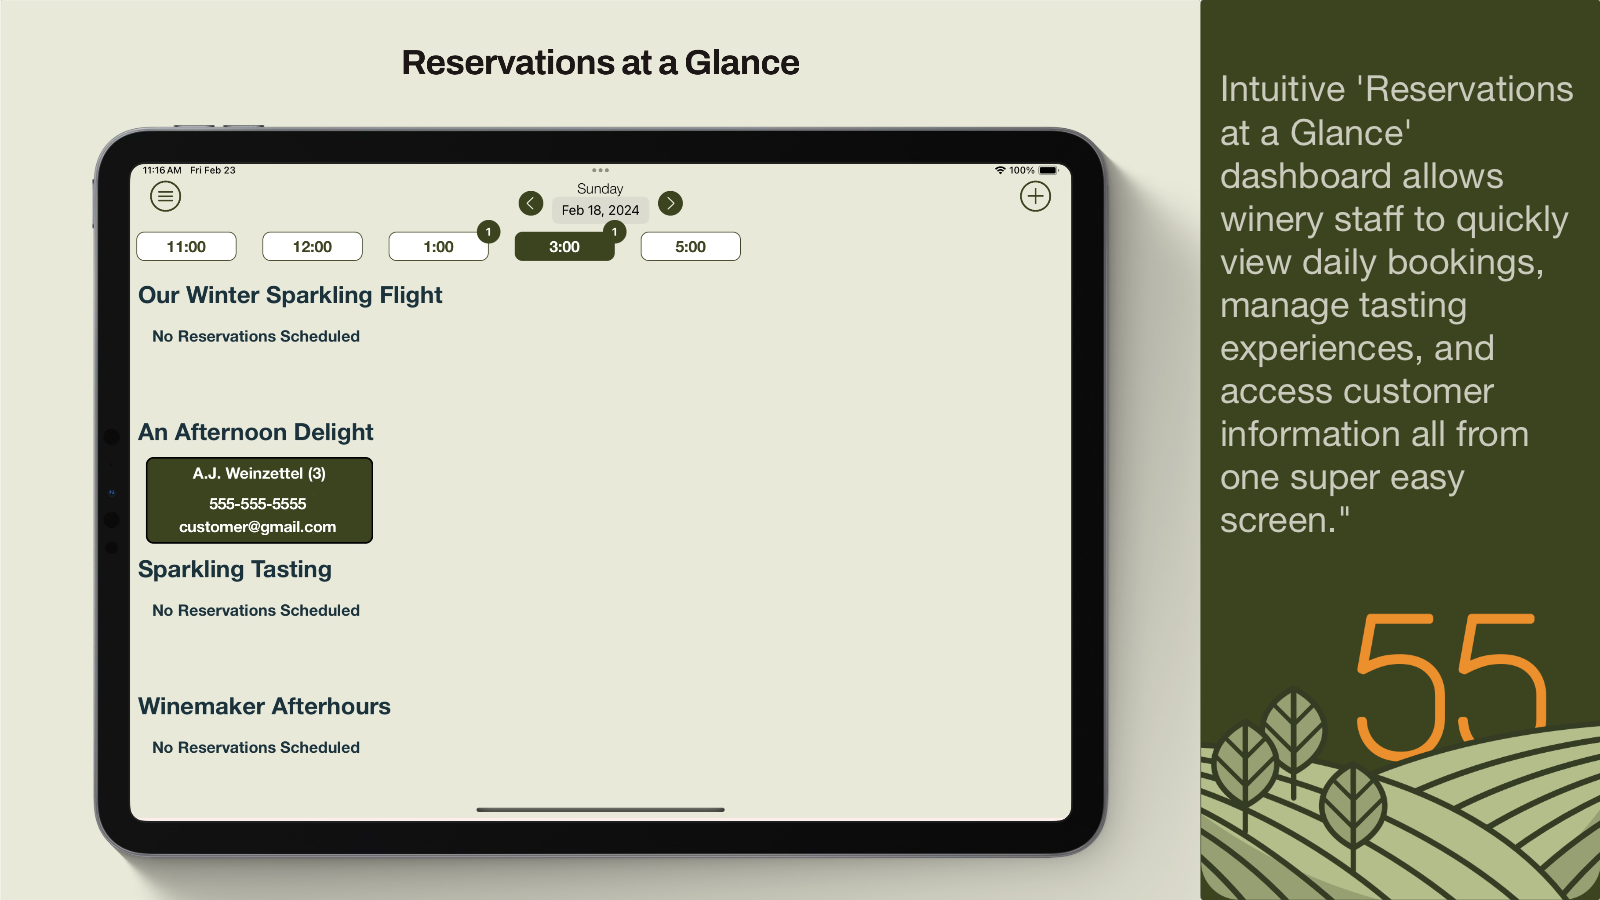Open the Feb 18, 2024 date picker
The height and width of the screenshot is (900, 1600).
[x=599, y=210]
